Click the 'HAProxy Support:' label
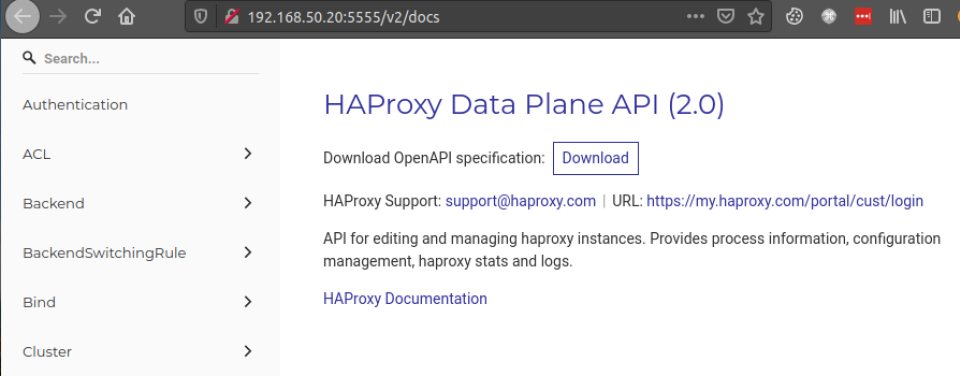960x376 pixels. coord(382,201)
